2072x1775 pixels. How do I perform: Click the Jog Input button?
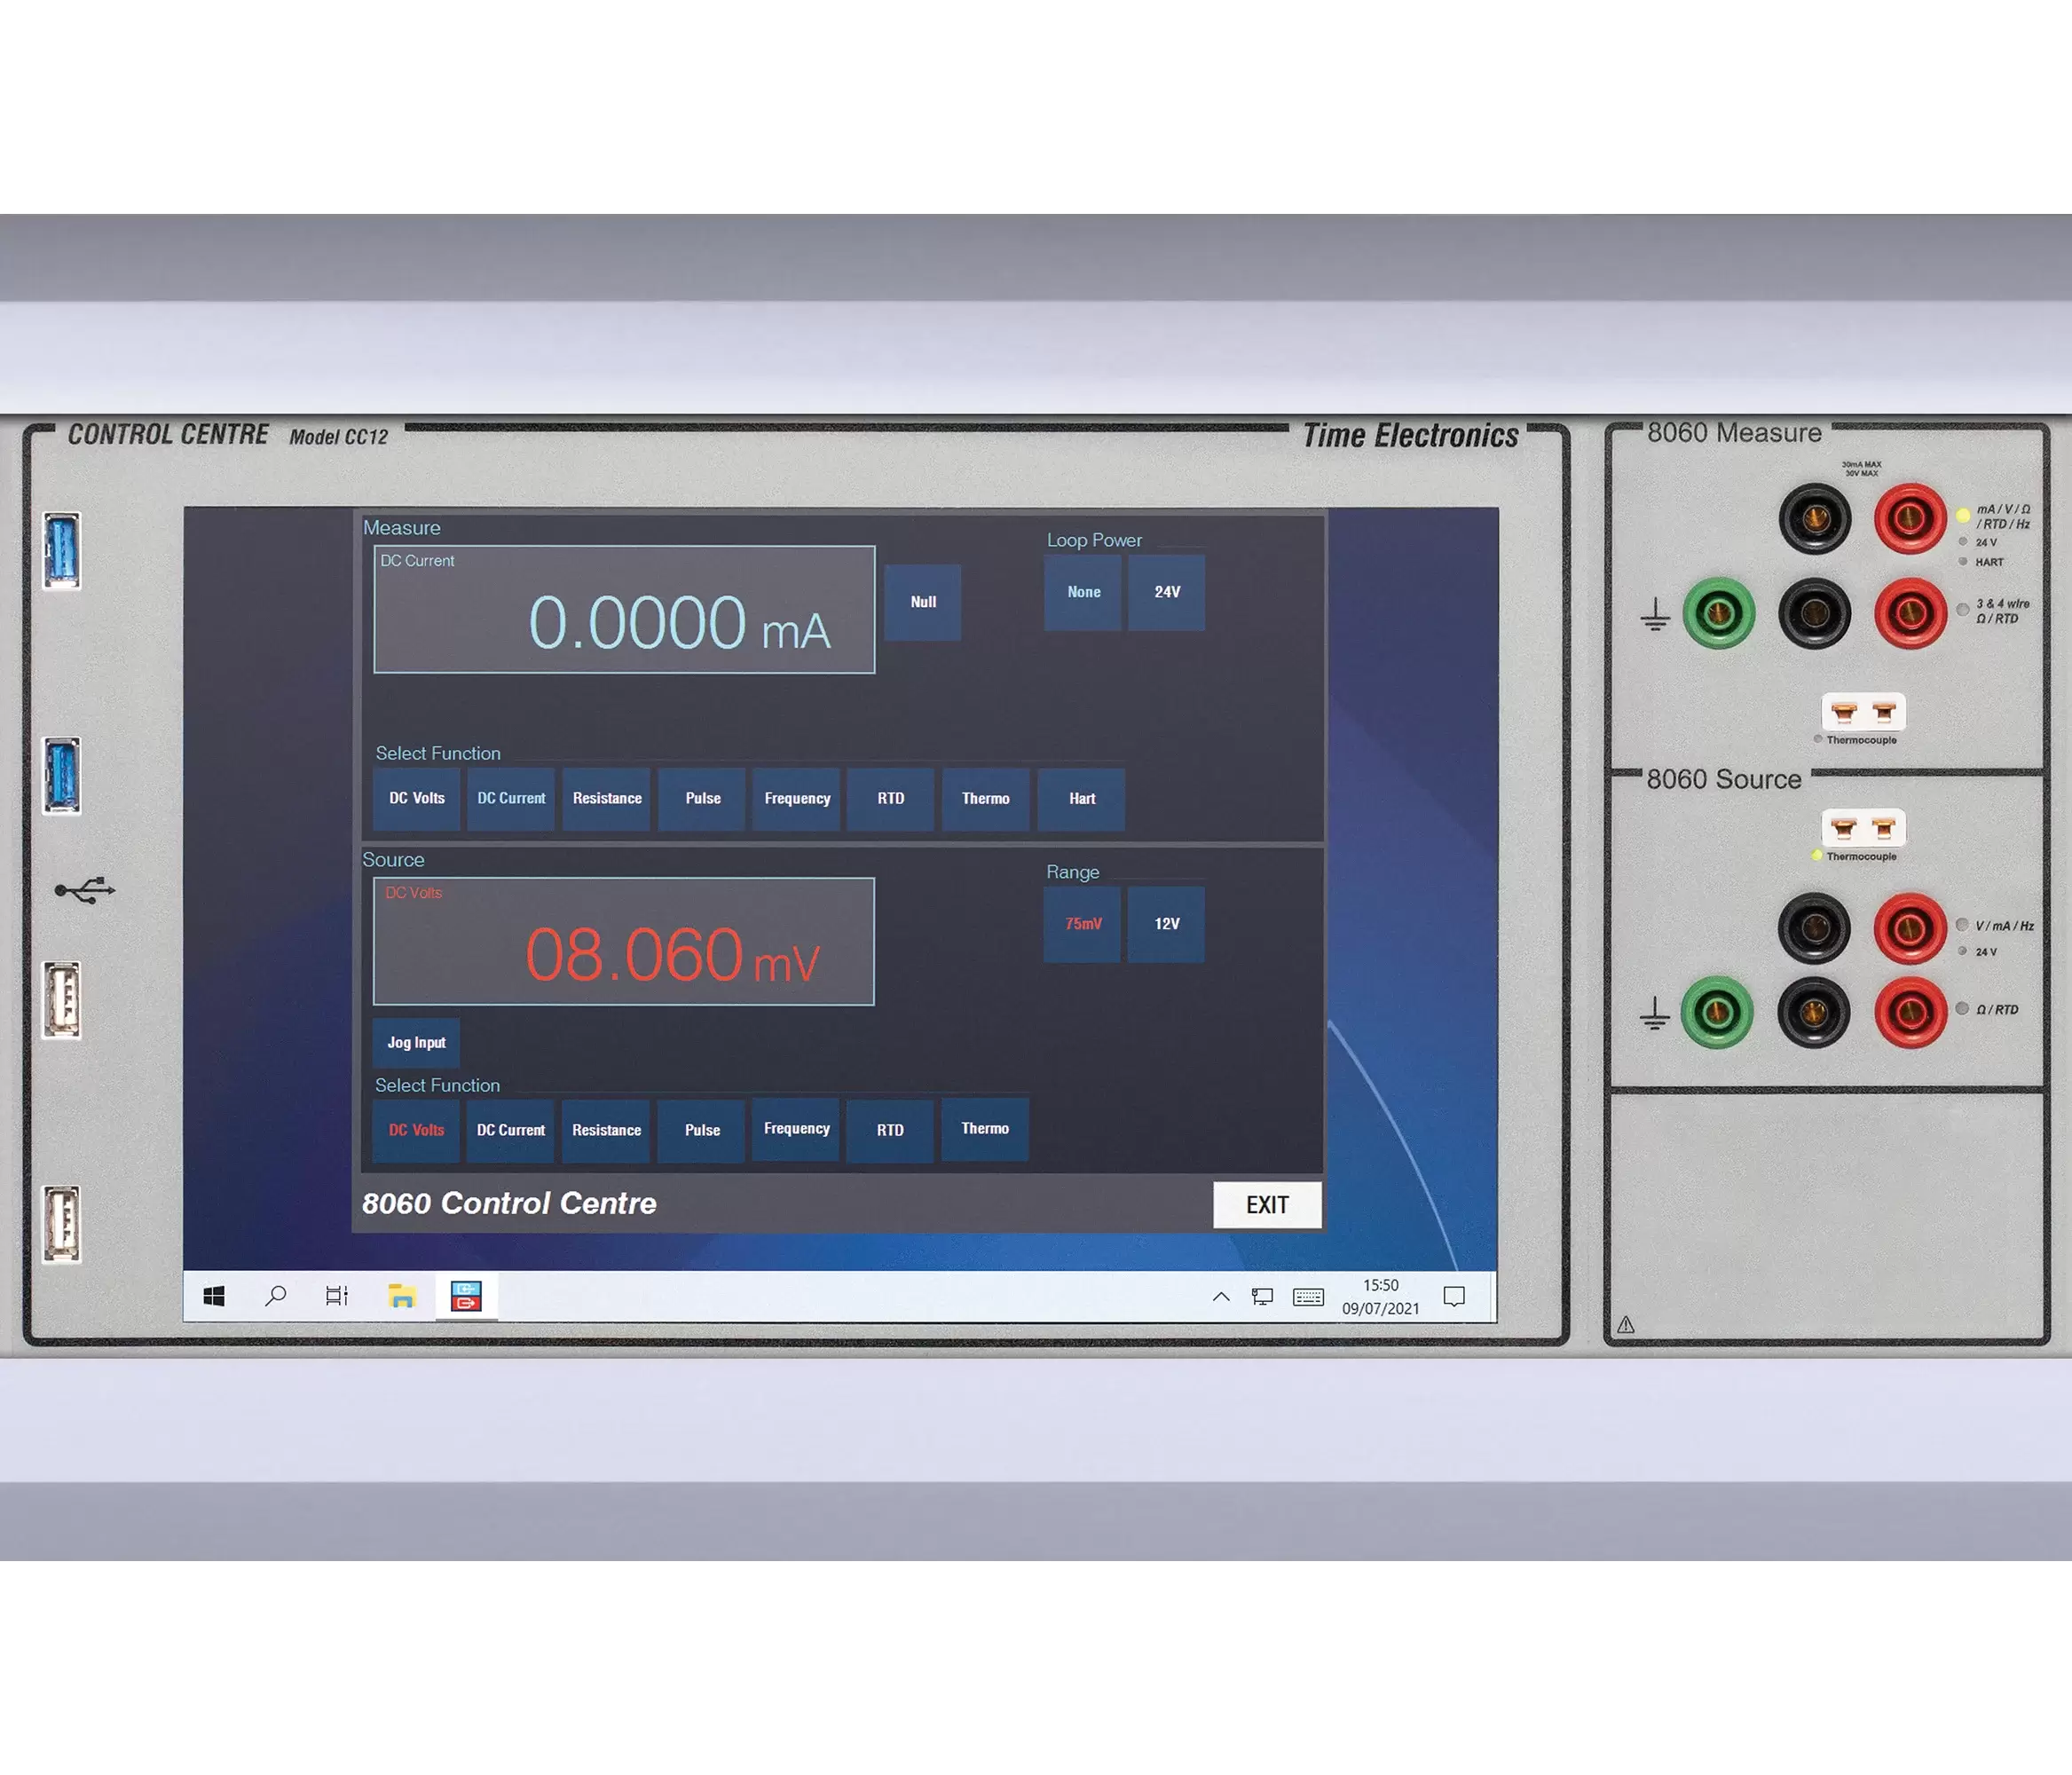[x=416, y=1043]
